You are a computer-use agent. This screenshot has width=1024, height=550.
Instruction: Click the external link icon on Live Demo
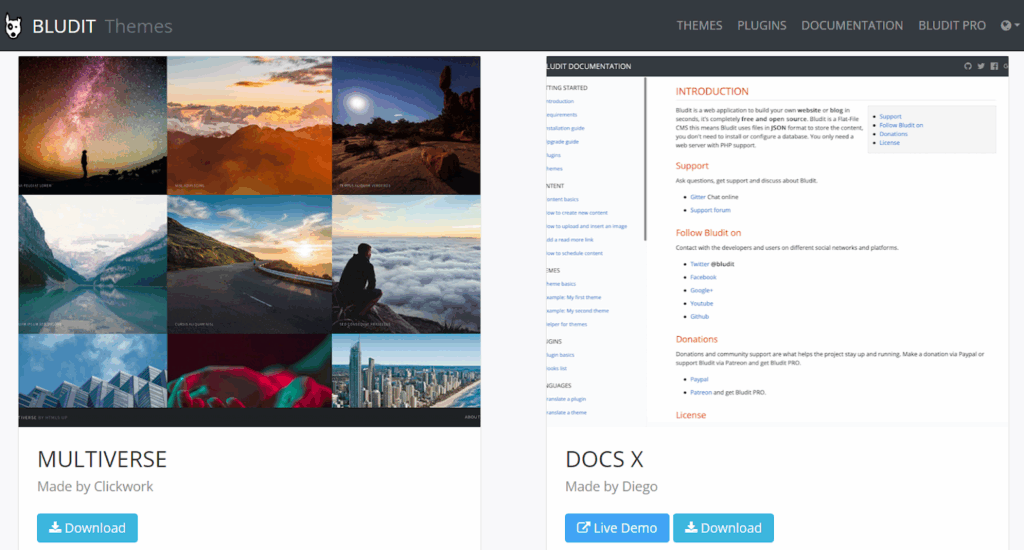pos(583,527)
